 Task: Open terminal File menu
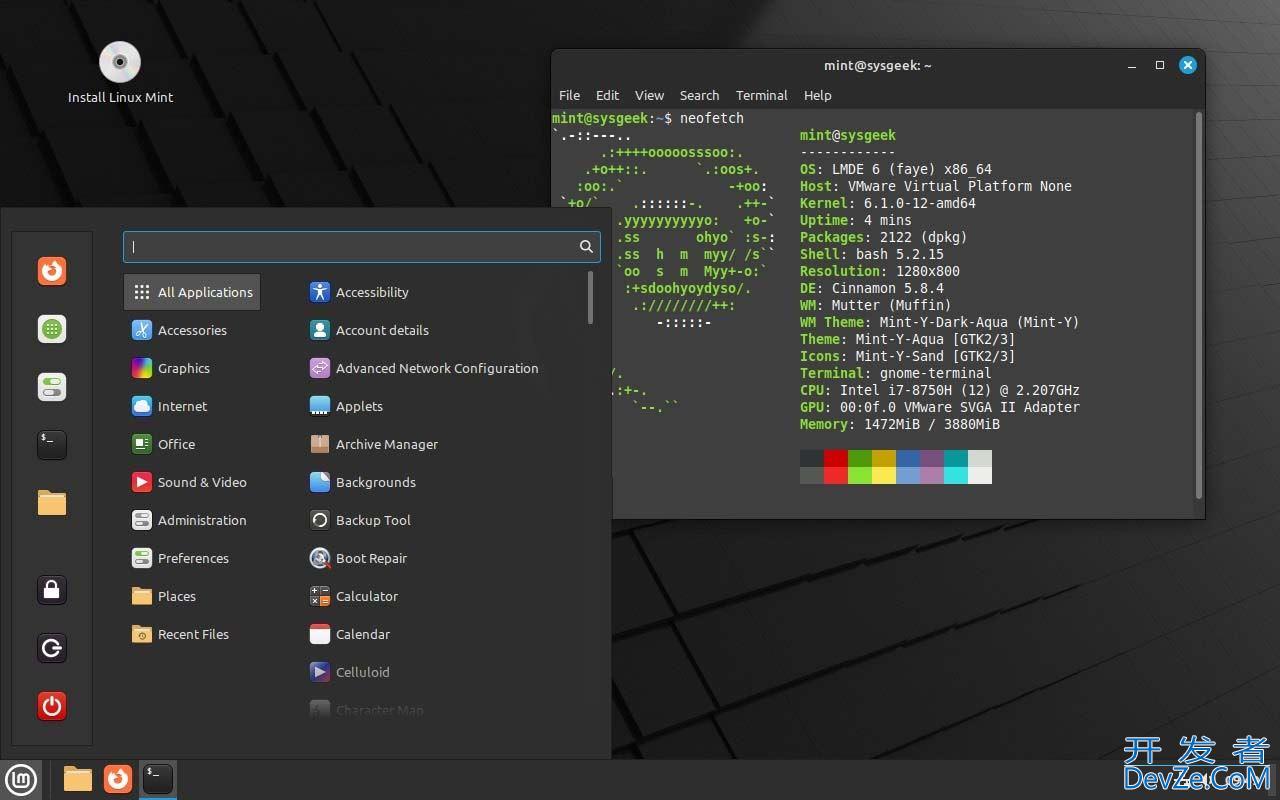[x=569, y=95]
